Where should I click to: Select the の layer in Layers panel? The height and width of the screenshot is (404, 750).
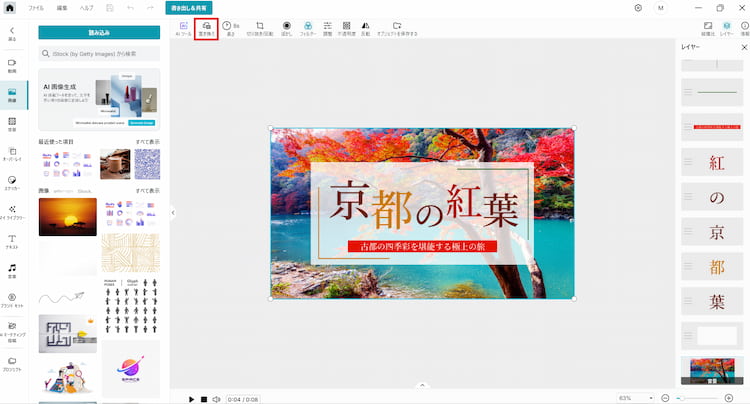click(x=712, y=197)
